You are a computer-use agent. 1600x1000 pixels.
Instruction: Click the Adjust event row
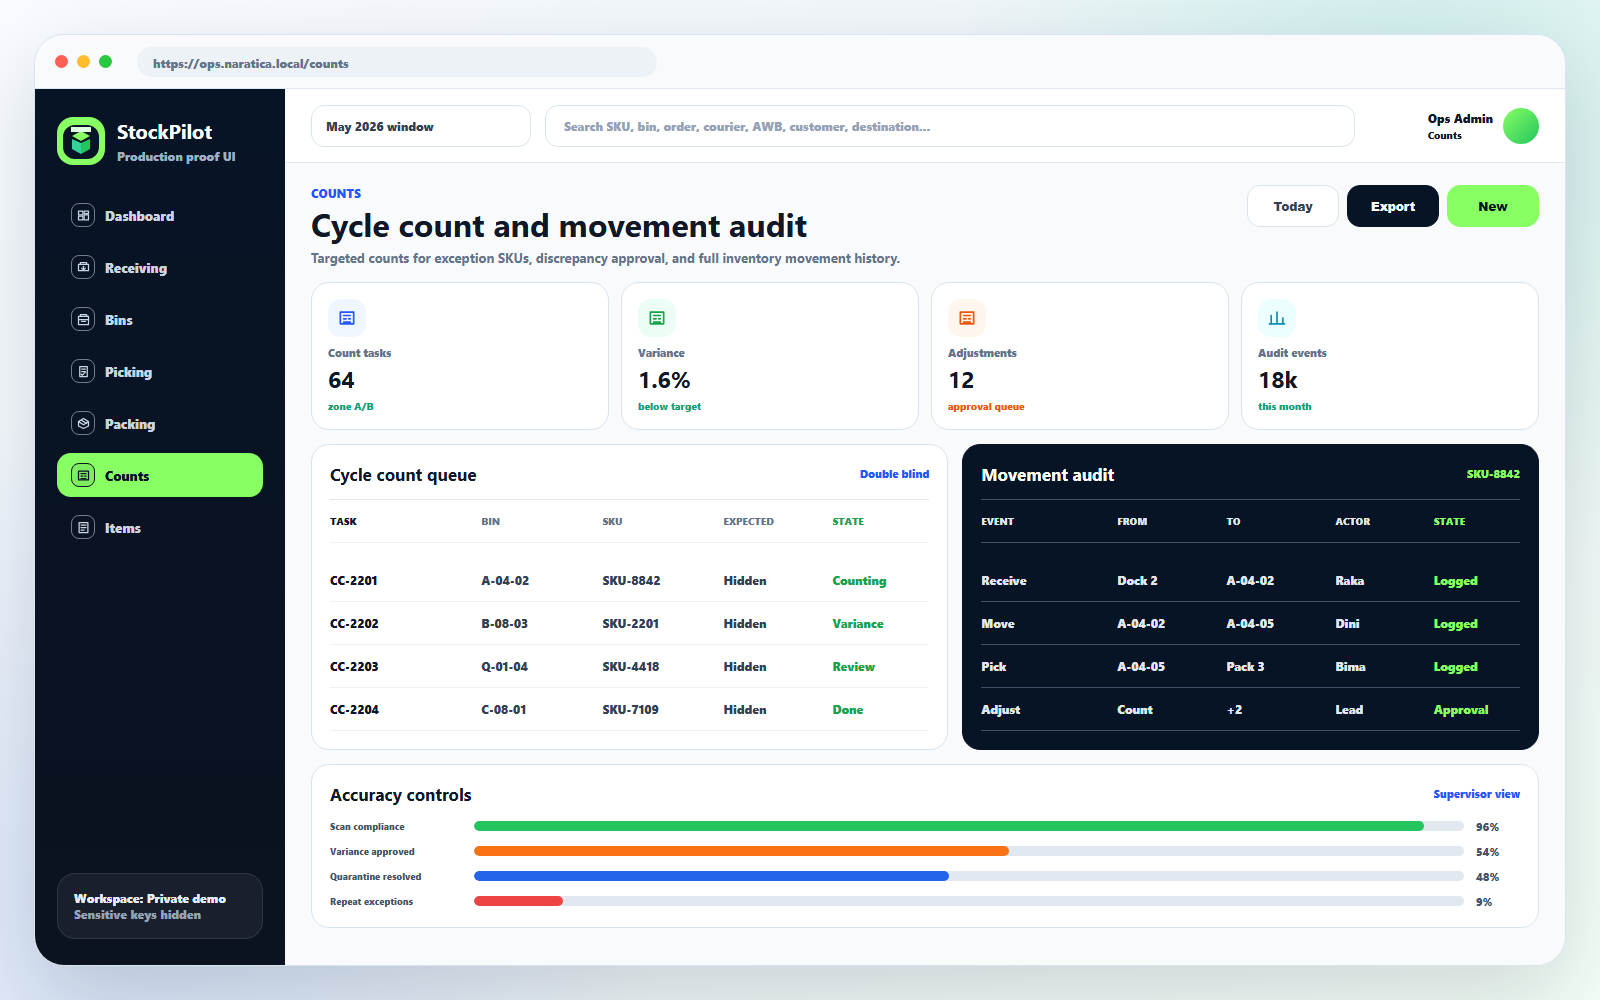click(1250, 709)
